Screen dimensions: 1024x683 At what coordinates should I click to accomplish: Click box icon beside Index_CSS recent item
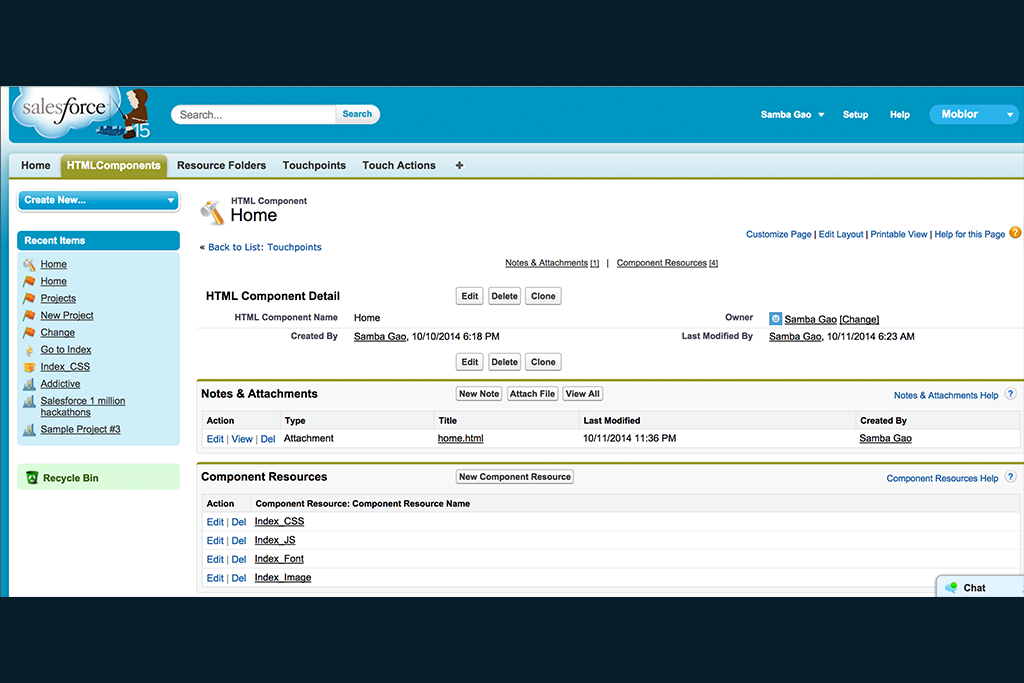coord(29,367)
